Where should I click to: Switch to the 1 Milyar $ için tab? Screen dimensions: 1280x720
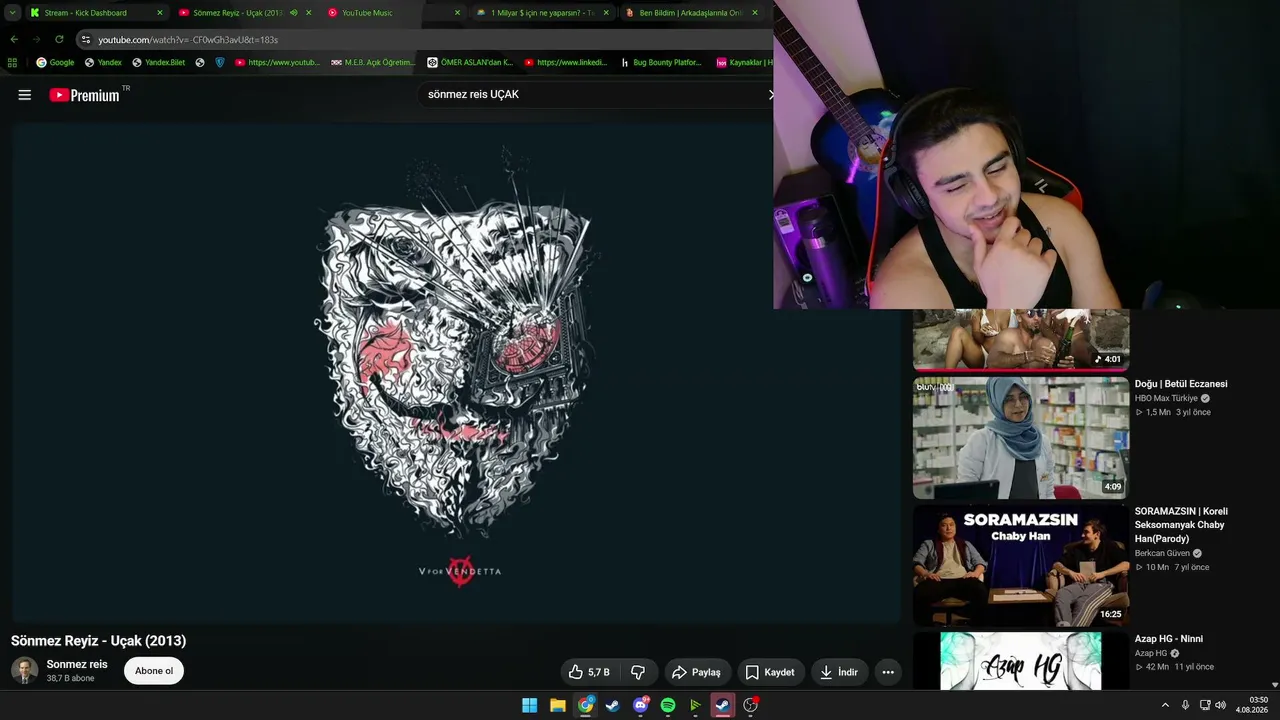pyautogui.click(x=542, y=13)
